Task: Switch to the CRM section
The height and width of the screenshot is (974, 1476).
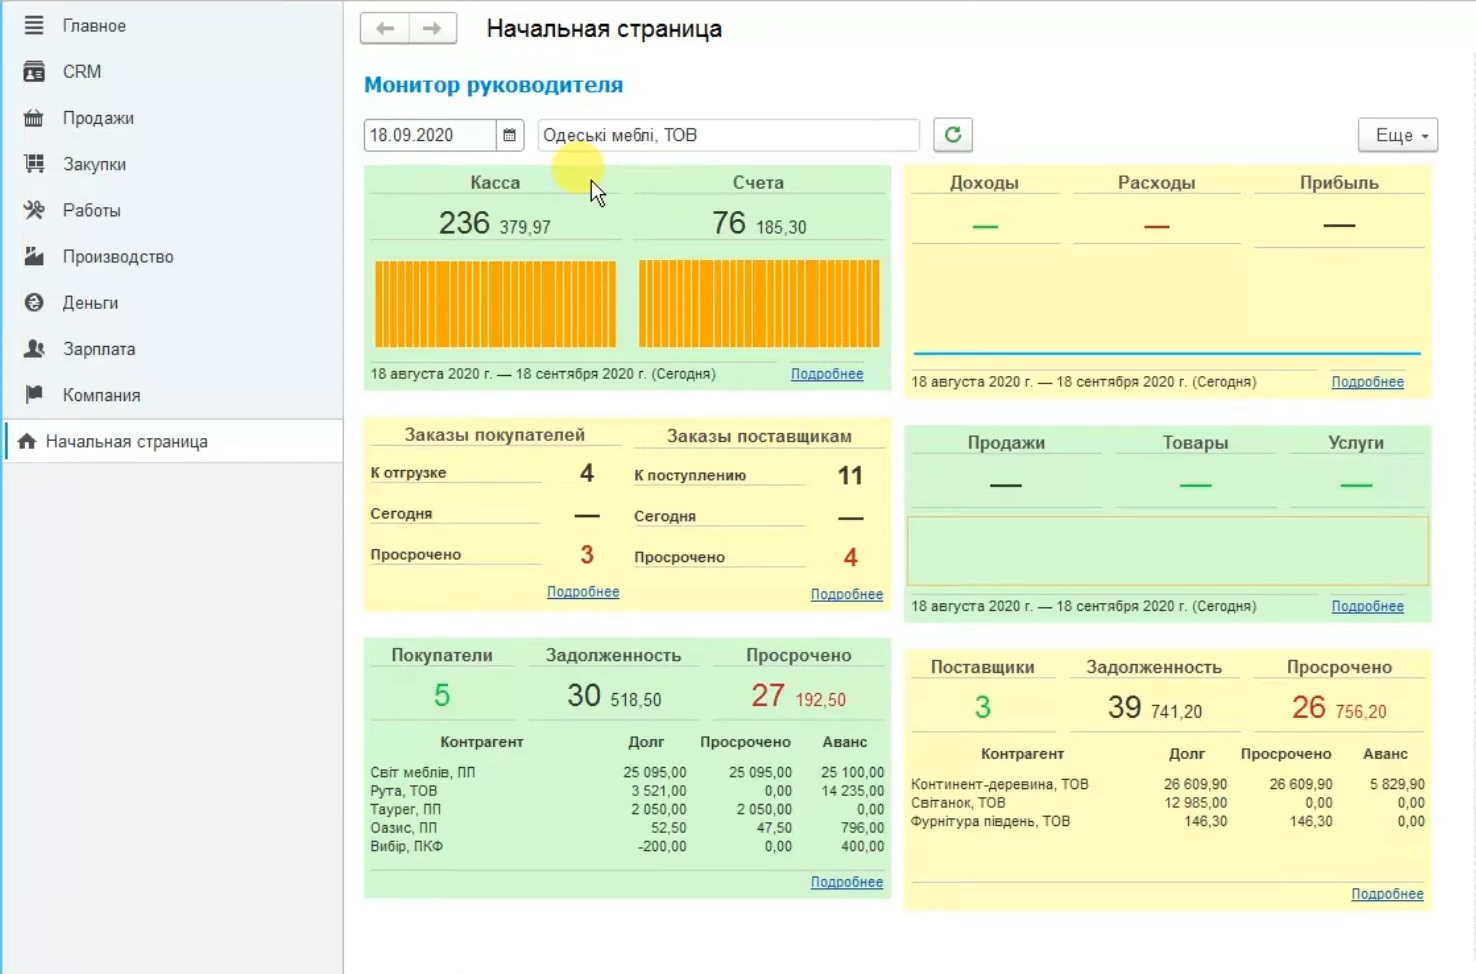Action: [x=82, y=71]
